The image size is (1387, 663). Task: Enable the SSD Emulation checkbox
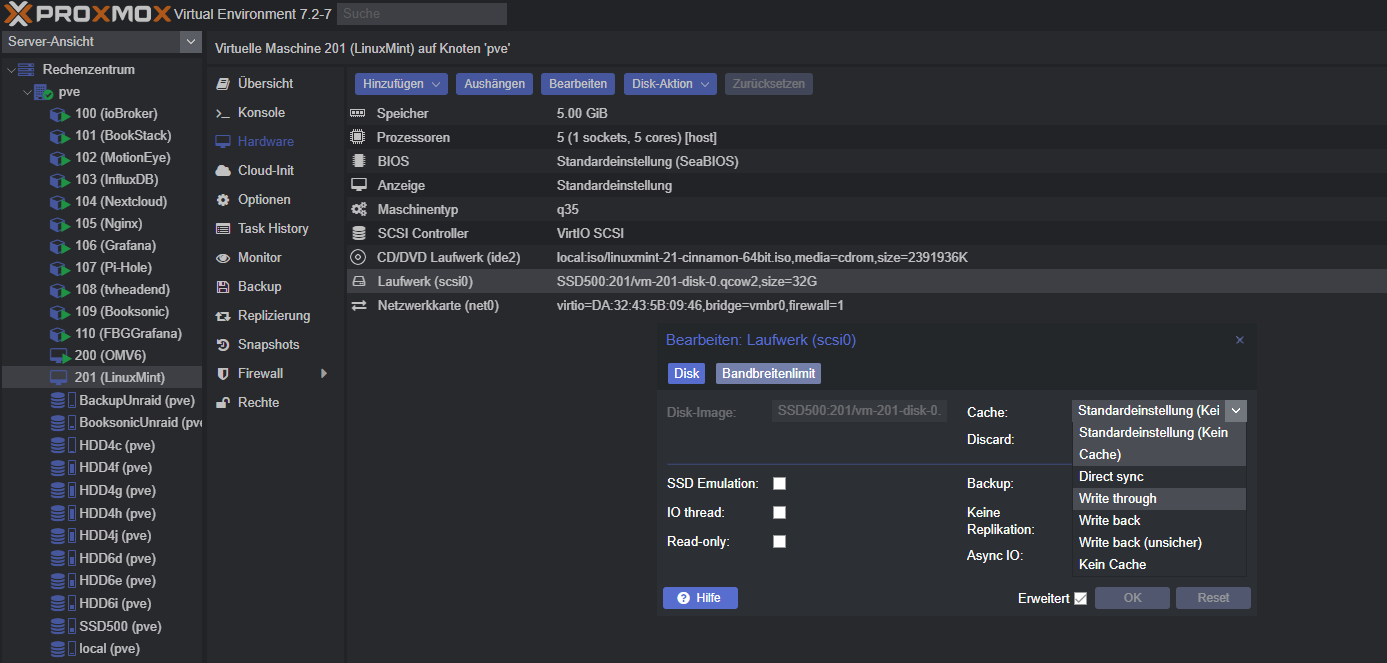[779, 484]
